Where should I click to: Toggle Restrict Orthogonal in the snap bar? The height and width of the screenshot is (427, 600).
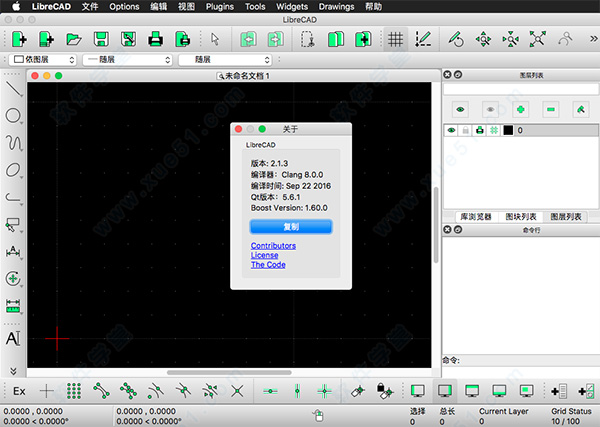click(x=324, y=391)
